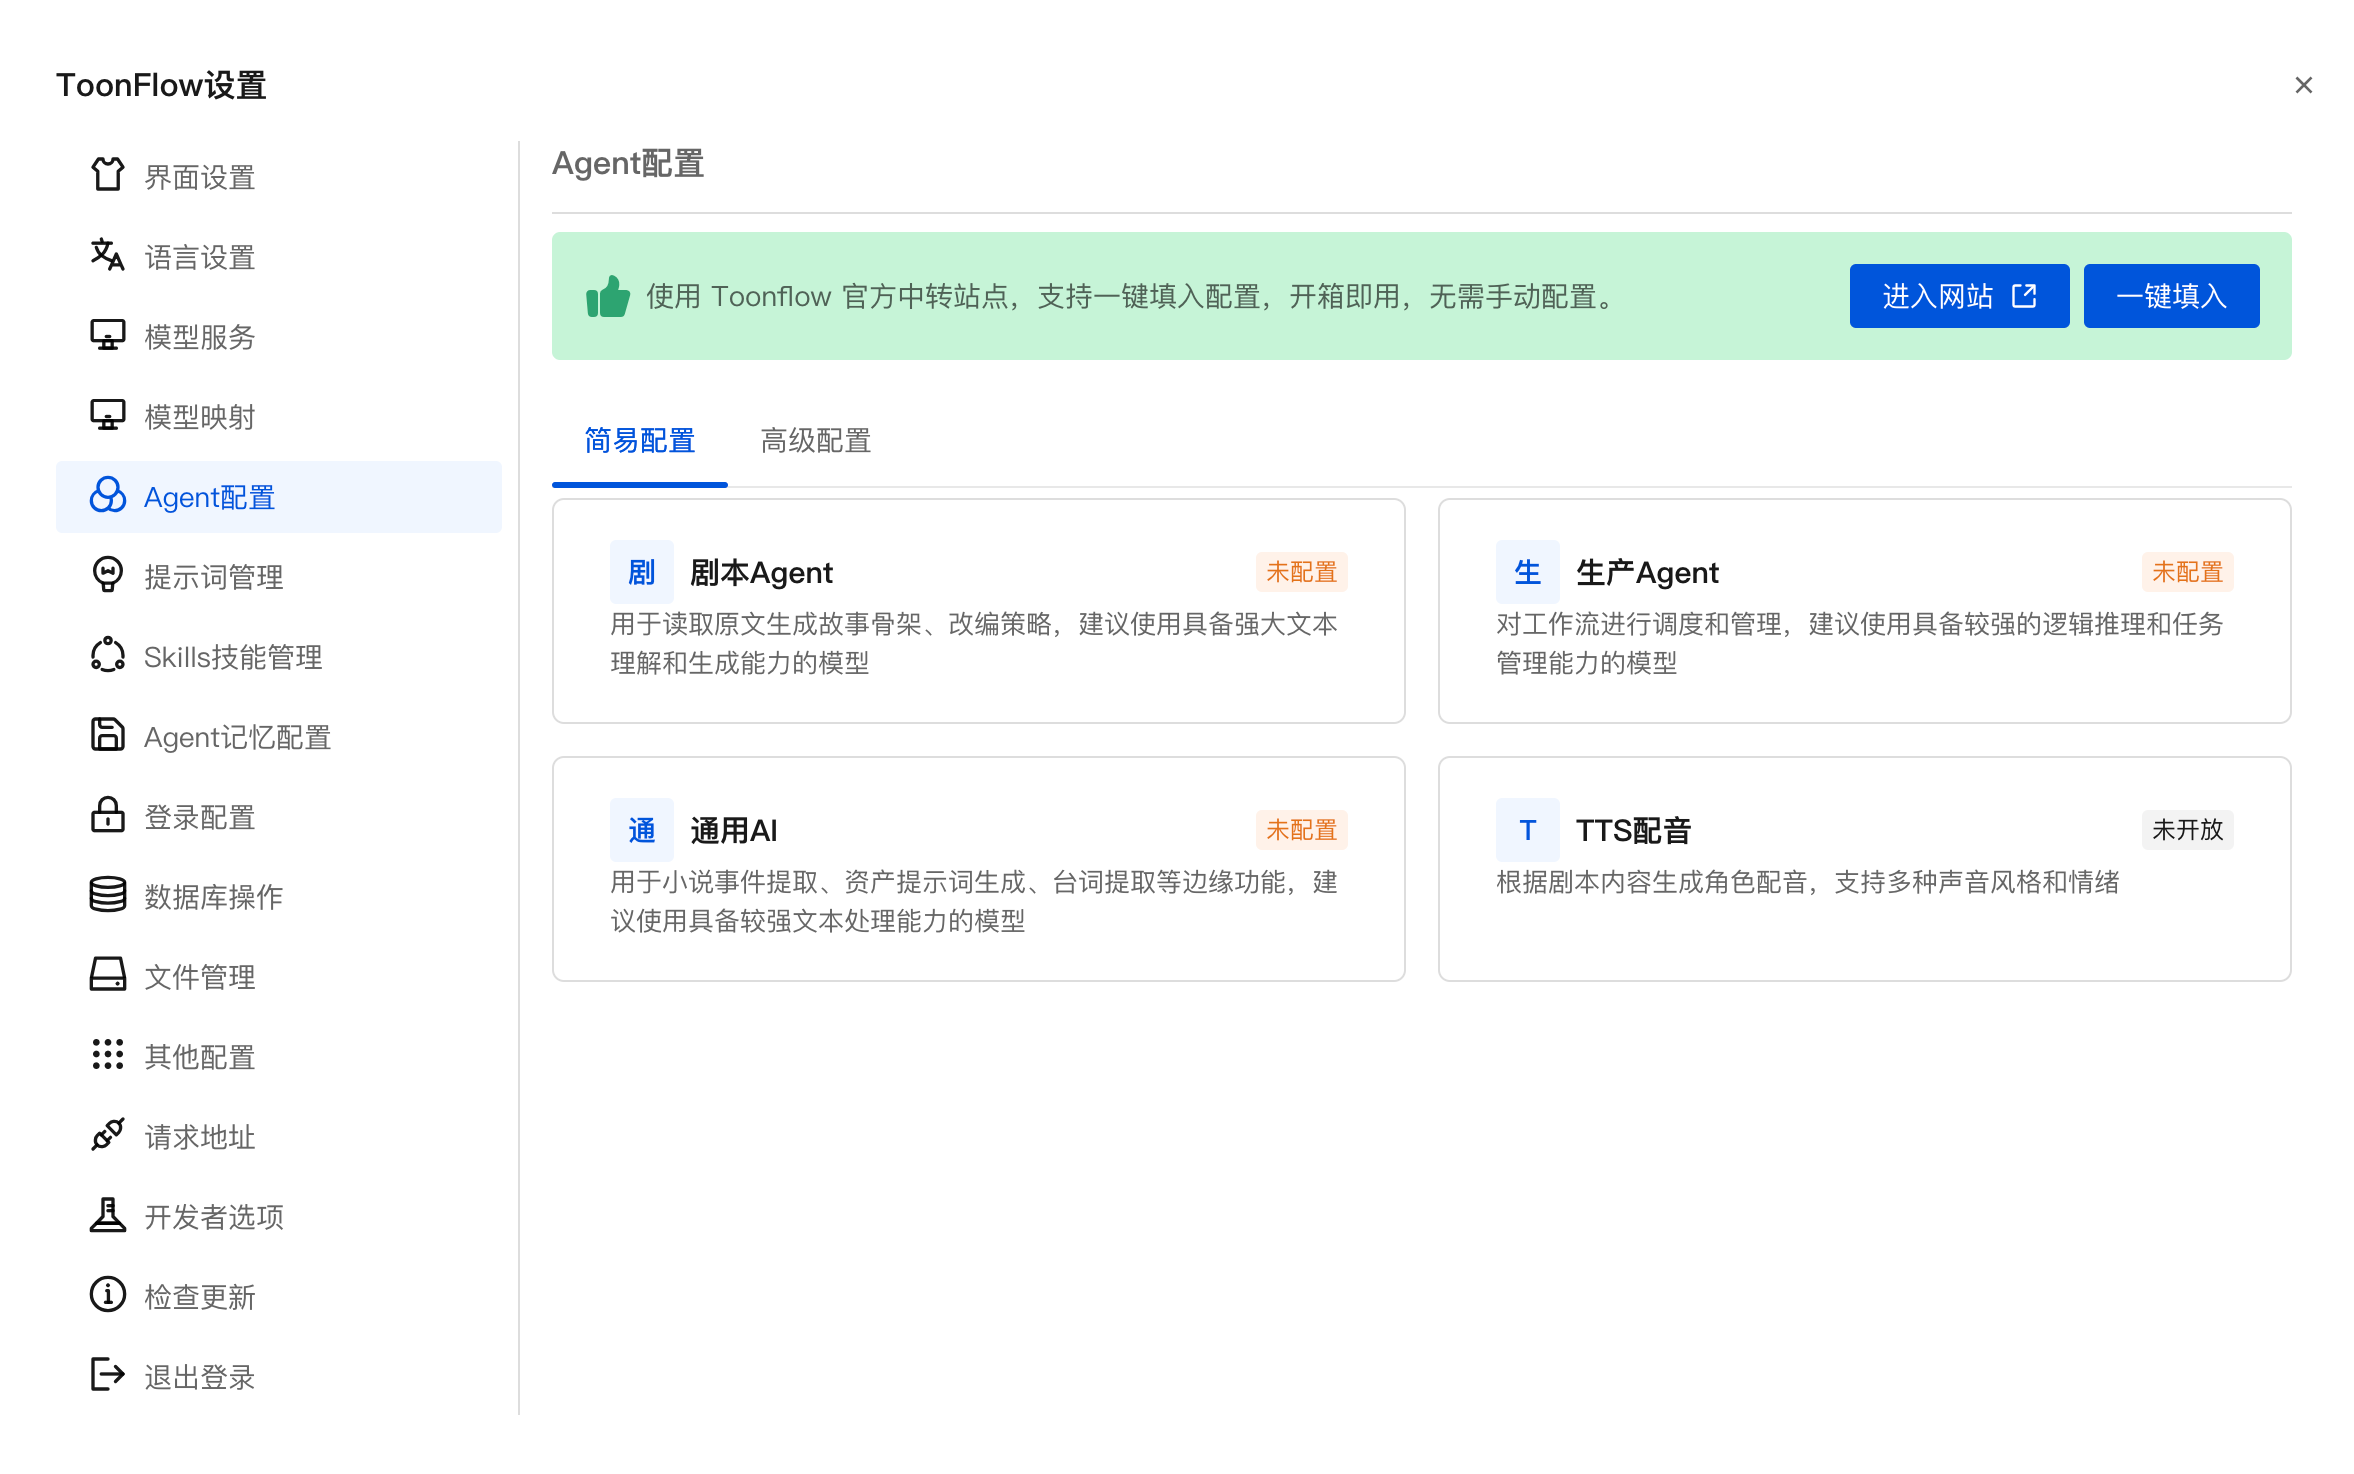Click the lightbulb icon for 提示词管理
2354x1474 pixels.
(108, 575)
